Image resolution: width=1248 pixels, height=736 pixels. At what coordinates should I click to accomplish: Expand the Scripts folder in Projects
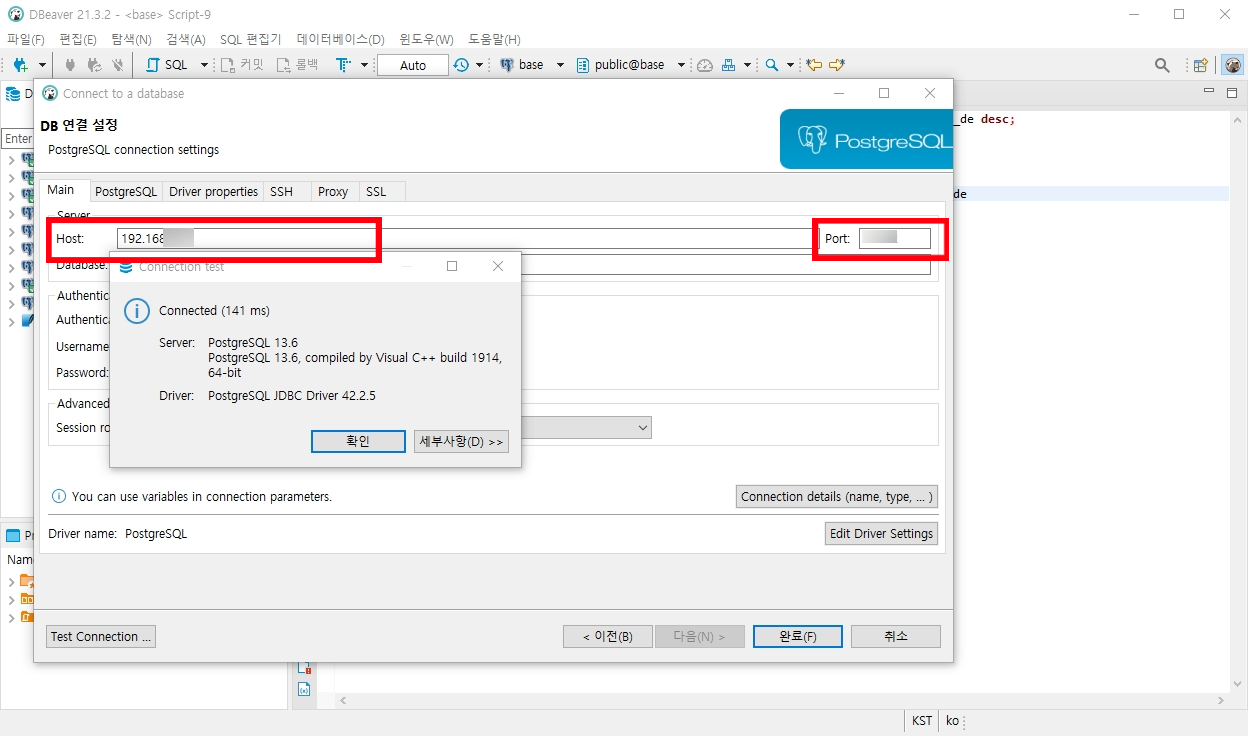[x=12, y=617]
